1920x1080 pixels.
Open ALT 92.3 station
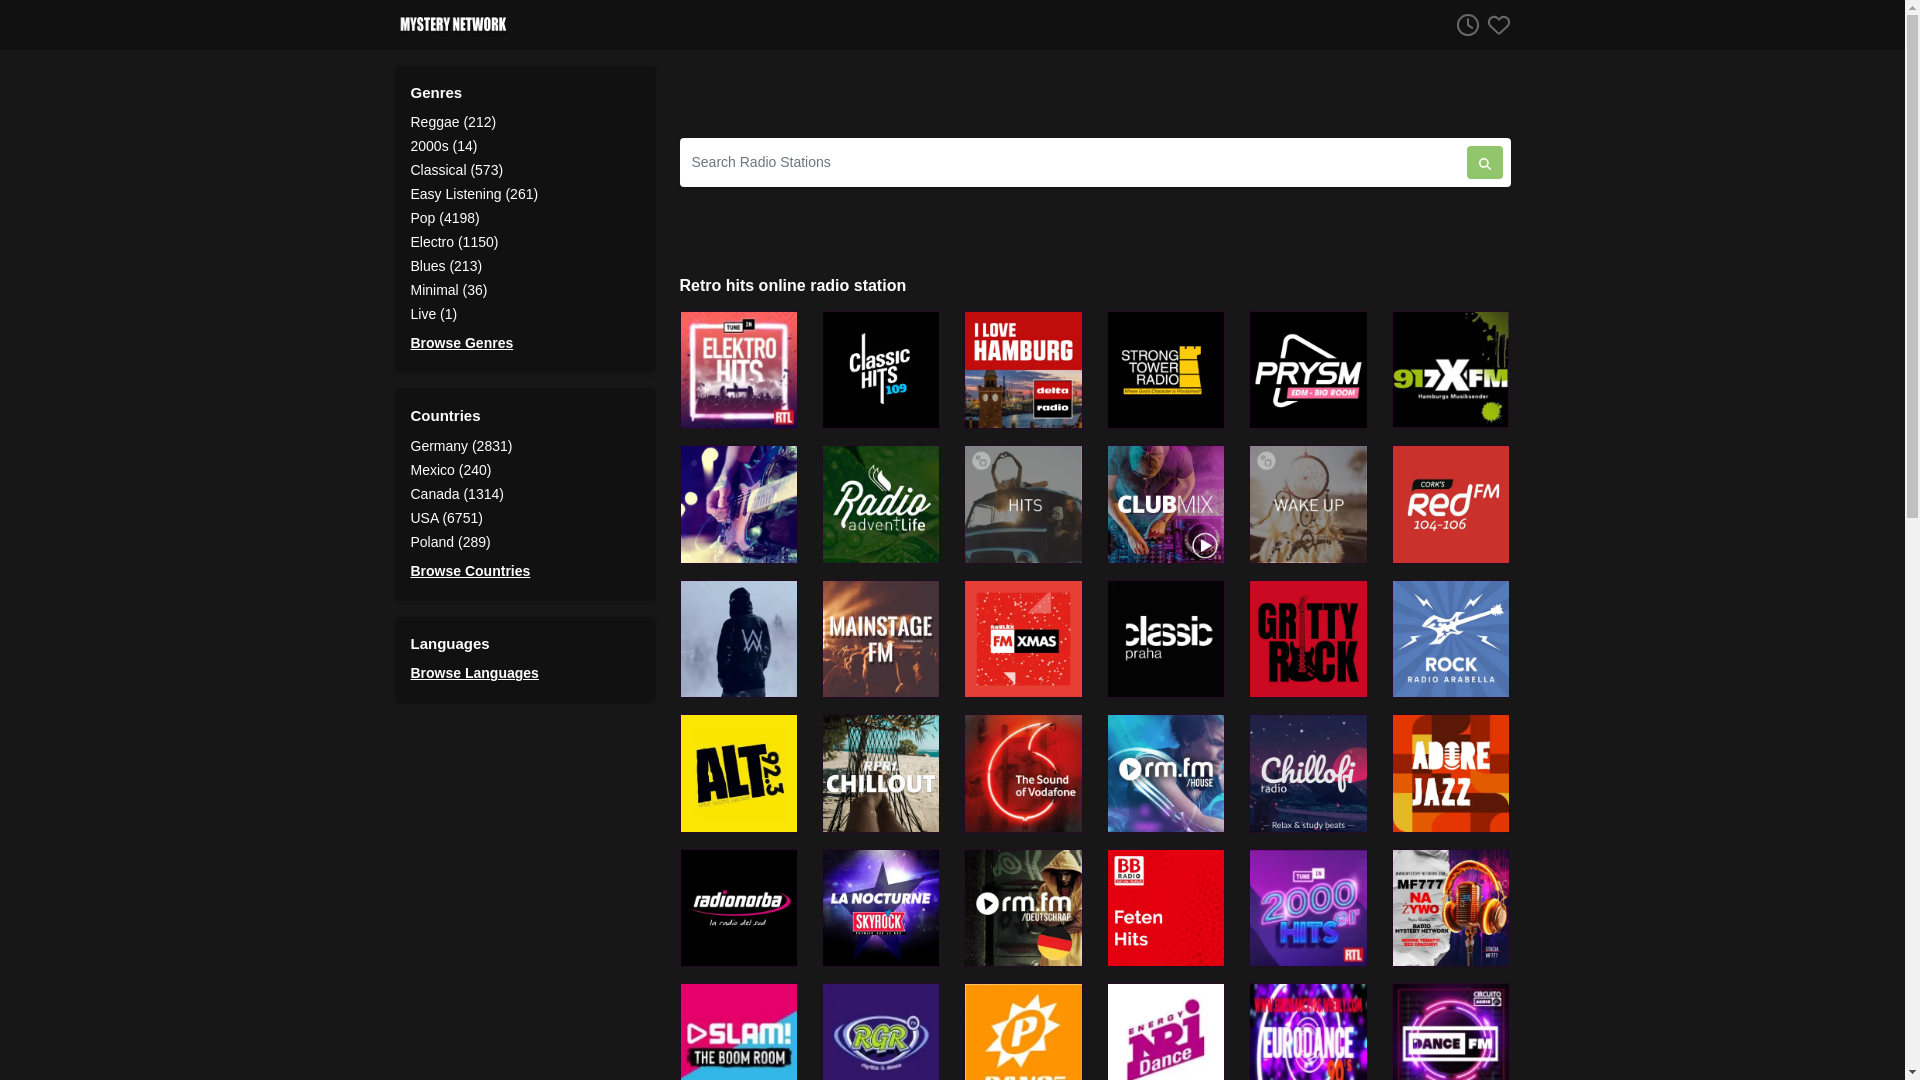[x=739, y=773]
